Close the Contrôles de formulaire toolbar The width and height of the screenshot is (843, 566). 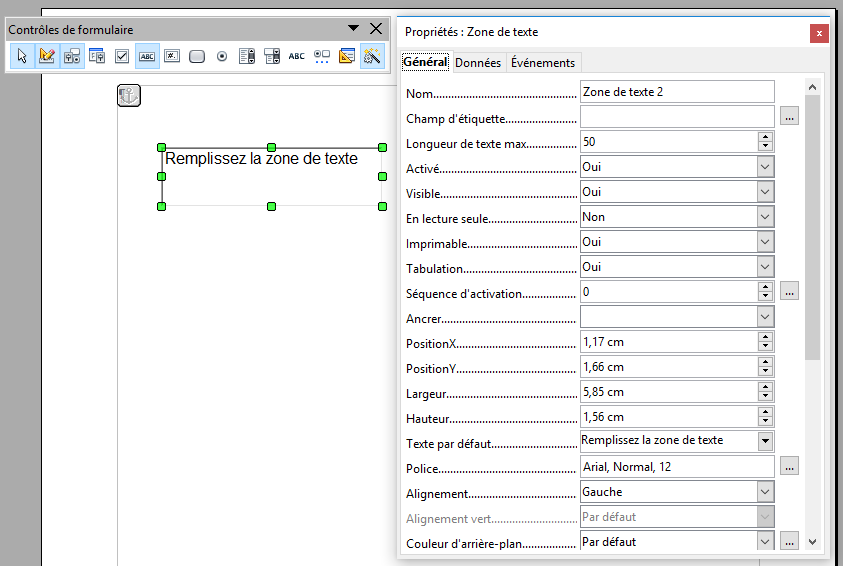pos(376,28)
